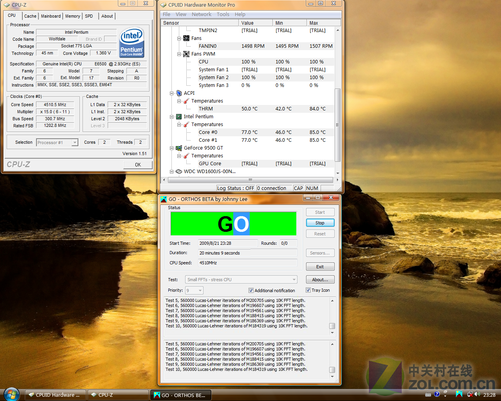Click the Intel Pentium logo in CPU-Z
The width and height of the screenshot is (501, 401).
(132, 42)
